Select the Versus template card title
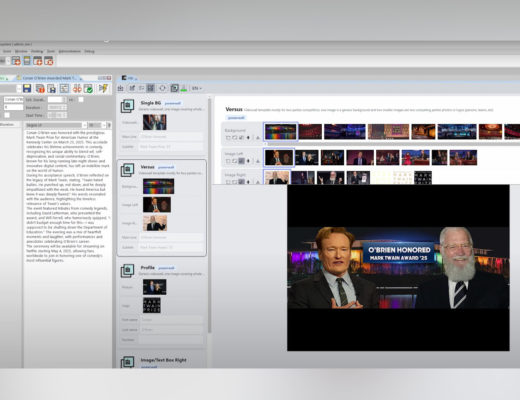The image size is (520, 400). click(148, 167)
